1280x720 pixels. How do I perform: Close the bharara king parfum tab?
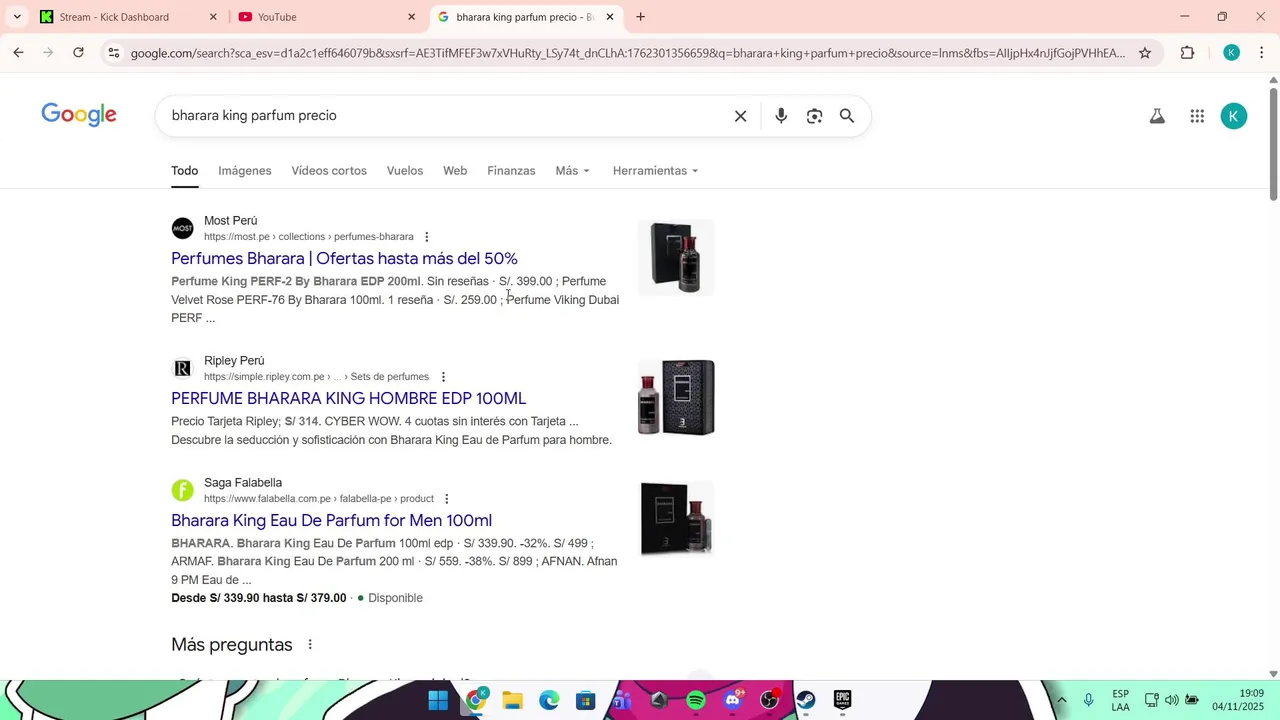[x=610, y=17]
